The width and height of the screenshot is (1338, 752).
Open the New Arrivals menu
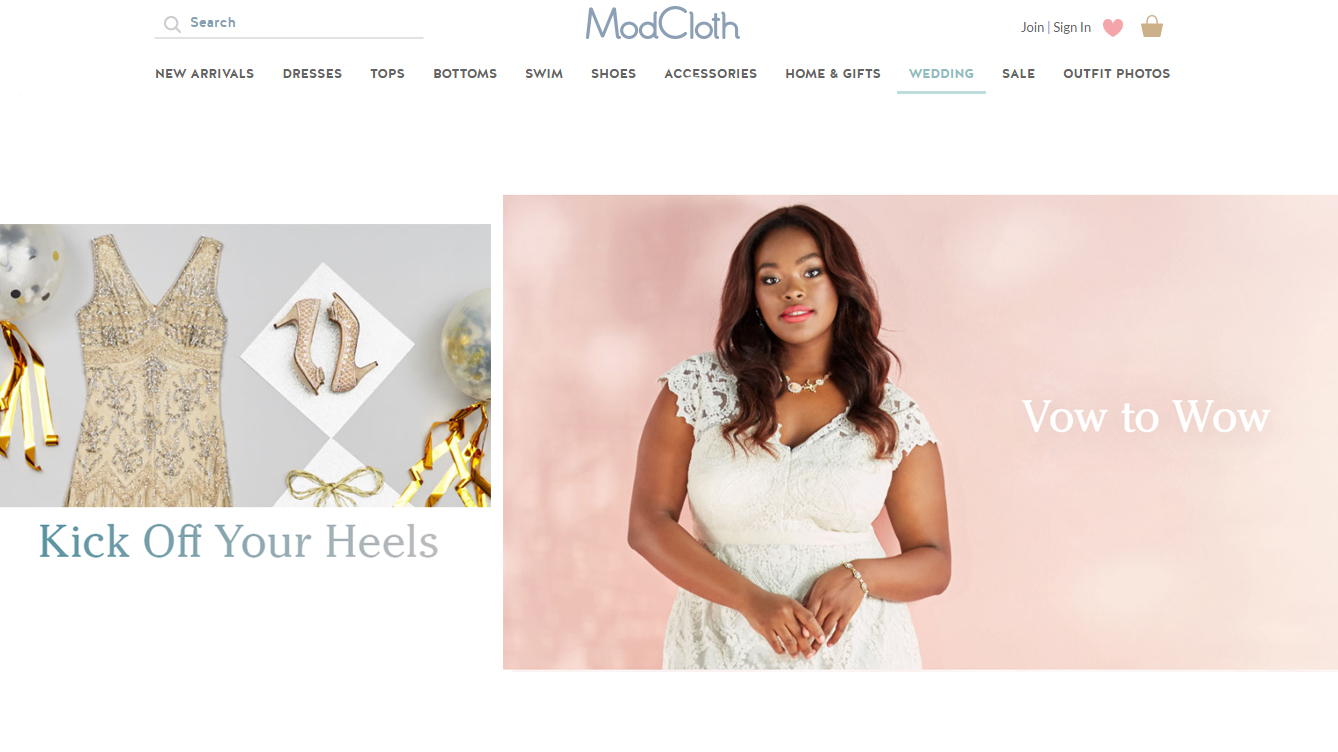[204, 74]
